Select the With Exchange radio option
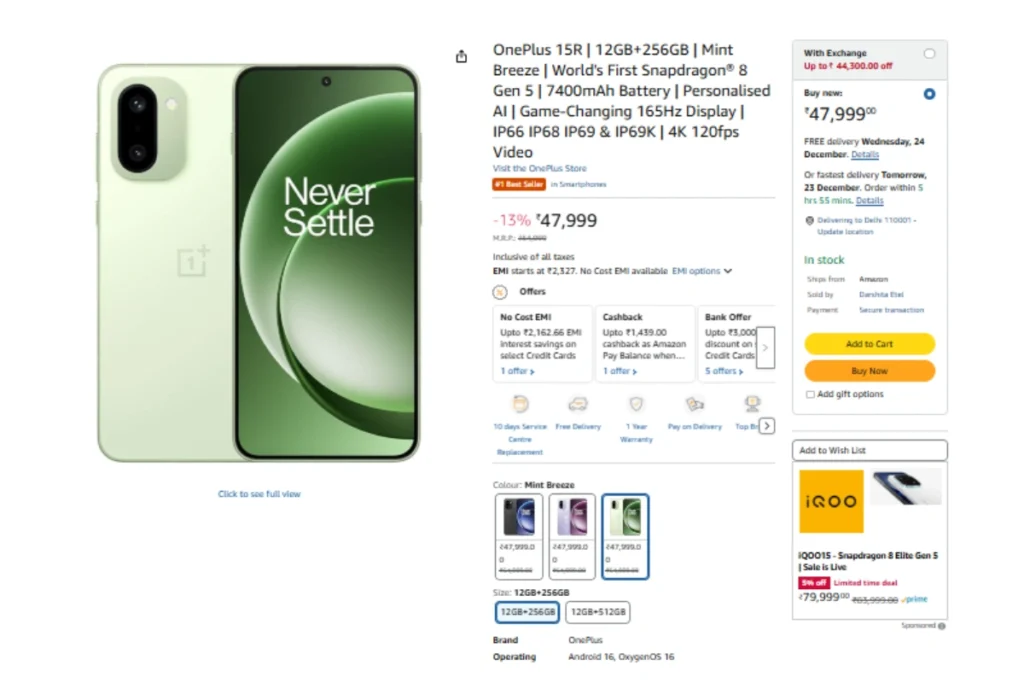The width and height of the screenshot is (1024, 683). pos(930,54)
